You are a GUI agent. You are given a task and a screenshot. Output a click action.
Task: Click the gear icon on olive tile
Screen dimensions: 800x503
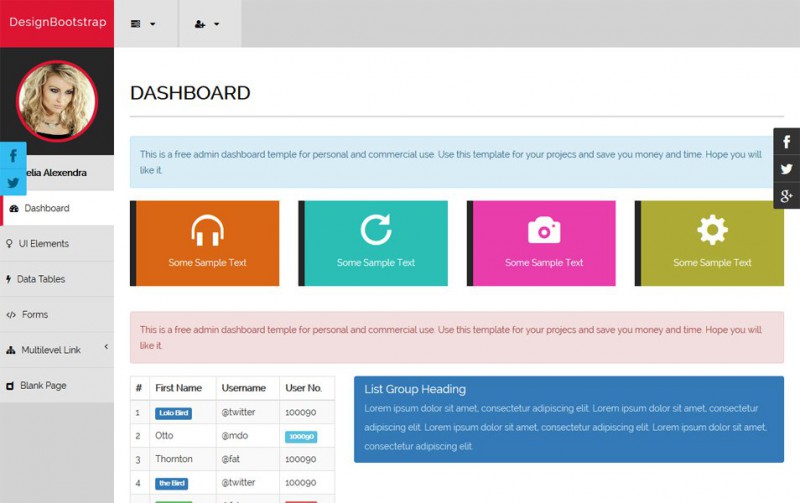coord(712,229)
